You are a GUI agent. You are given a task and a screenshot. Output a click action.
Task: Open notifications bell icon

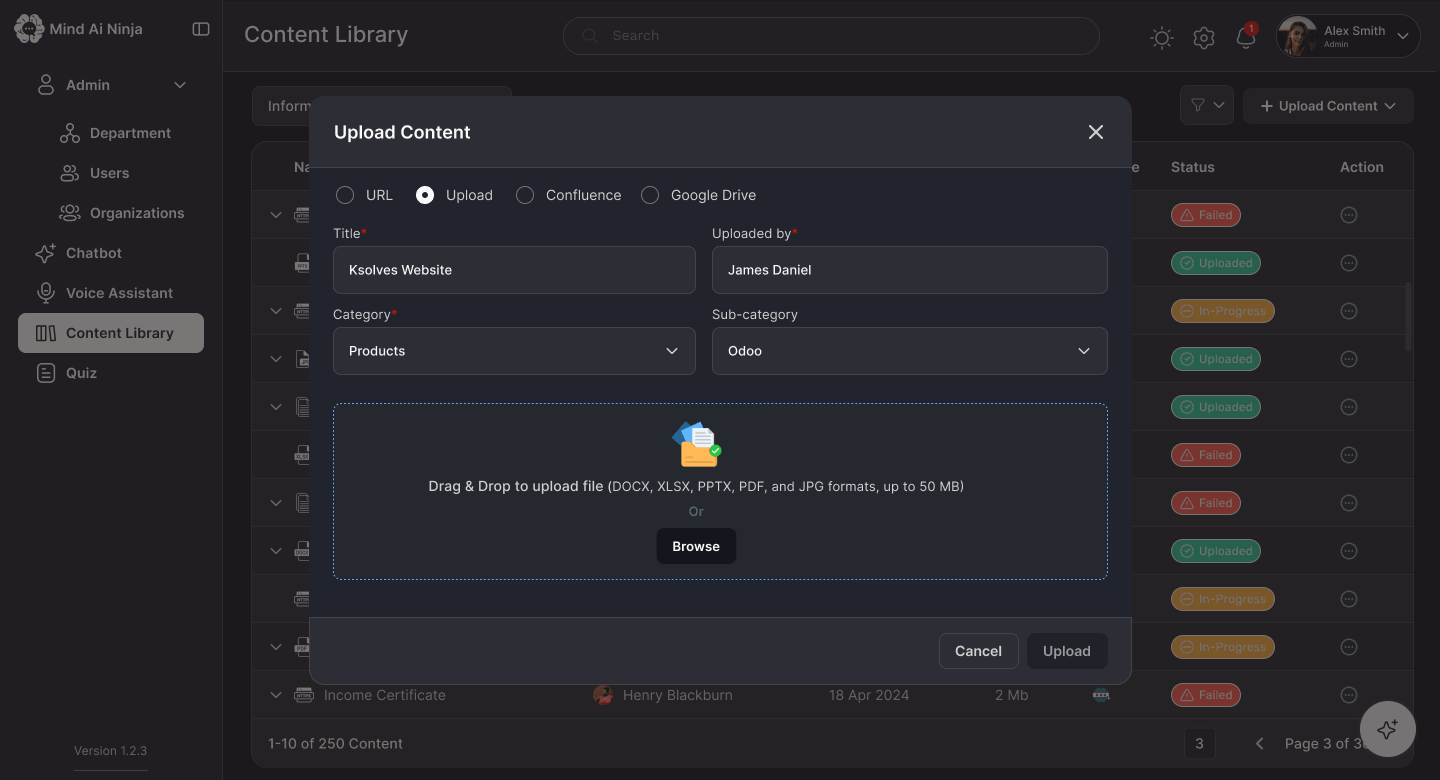coord(1246,37)
